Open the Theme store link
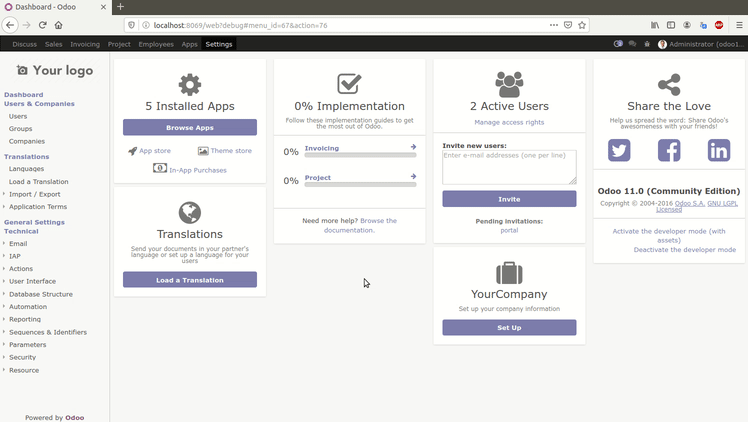The width and height of the screenshot is (748, 422). (225, 151)
